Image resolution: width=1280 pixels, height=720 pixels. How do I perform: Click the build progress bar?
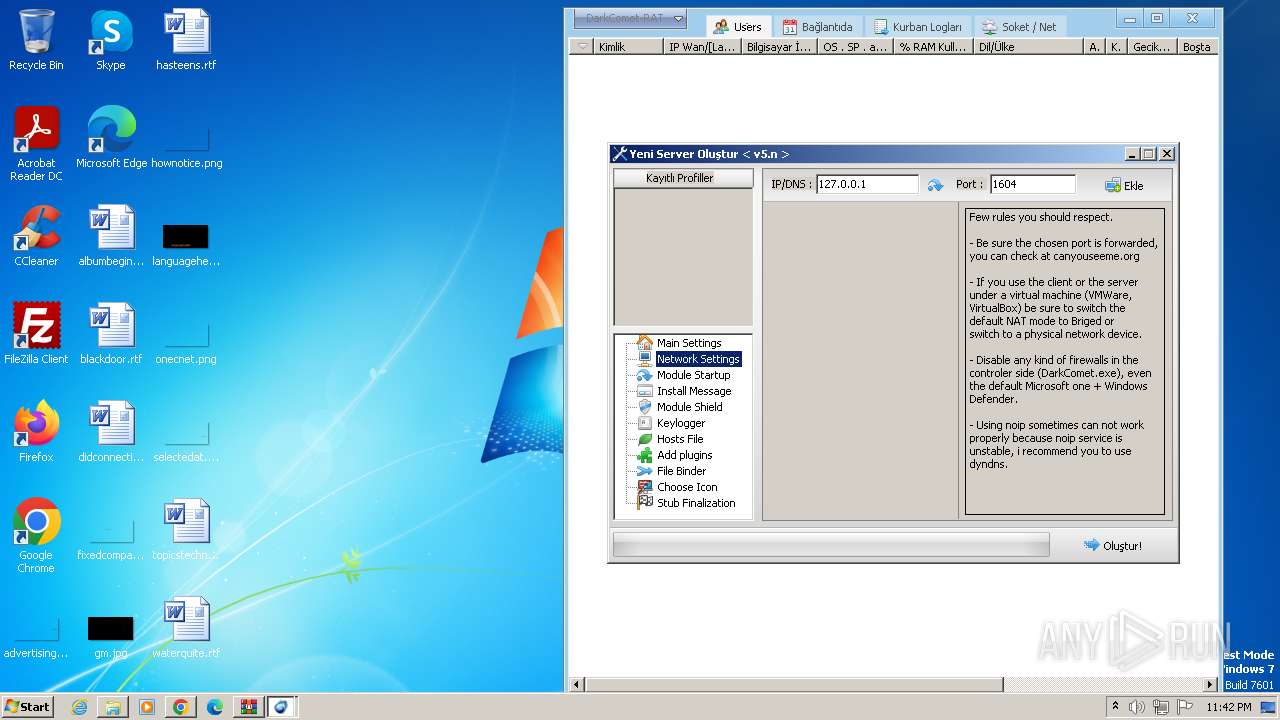pyautogui.click(x=831, y=545)
